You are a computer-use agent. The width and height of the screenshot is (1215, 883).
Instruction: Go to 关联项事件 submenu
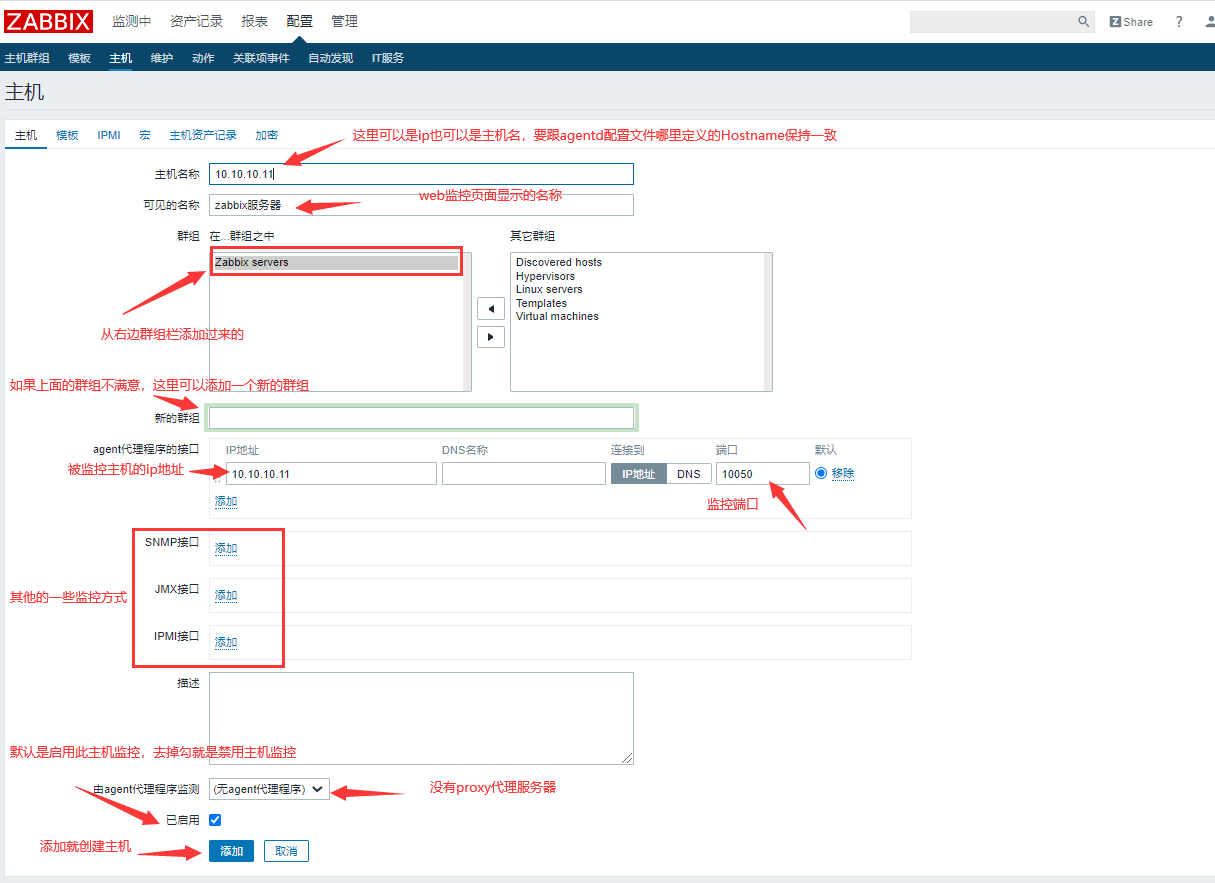coord(261,58)
